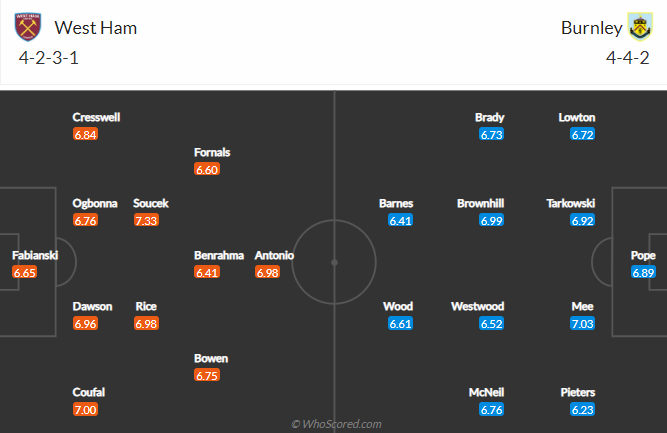The image size is (667, 433).
Task: Select Fabianski's 6.65 rating badge
Action: coord(25,272)
